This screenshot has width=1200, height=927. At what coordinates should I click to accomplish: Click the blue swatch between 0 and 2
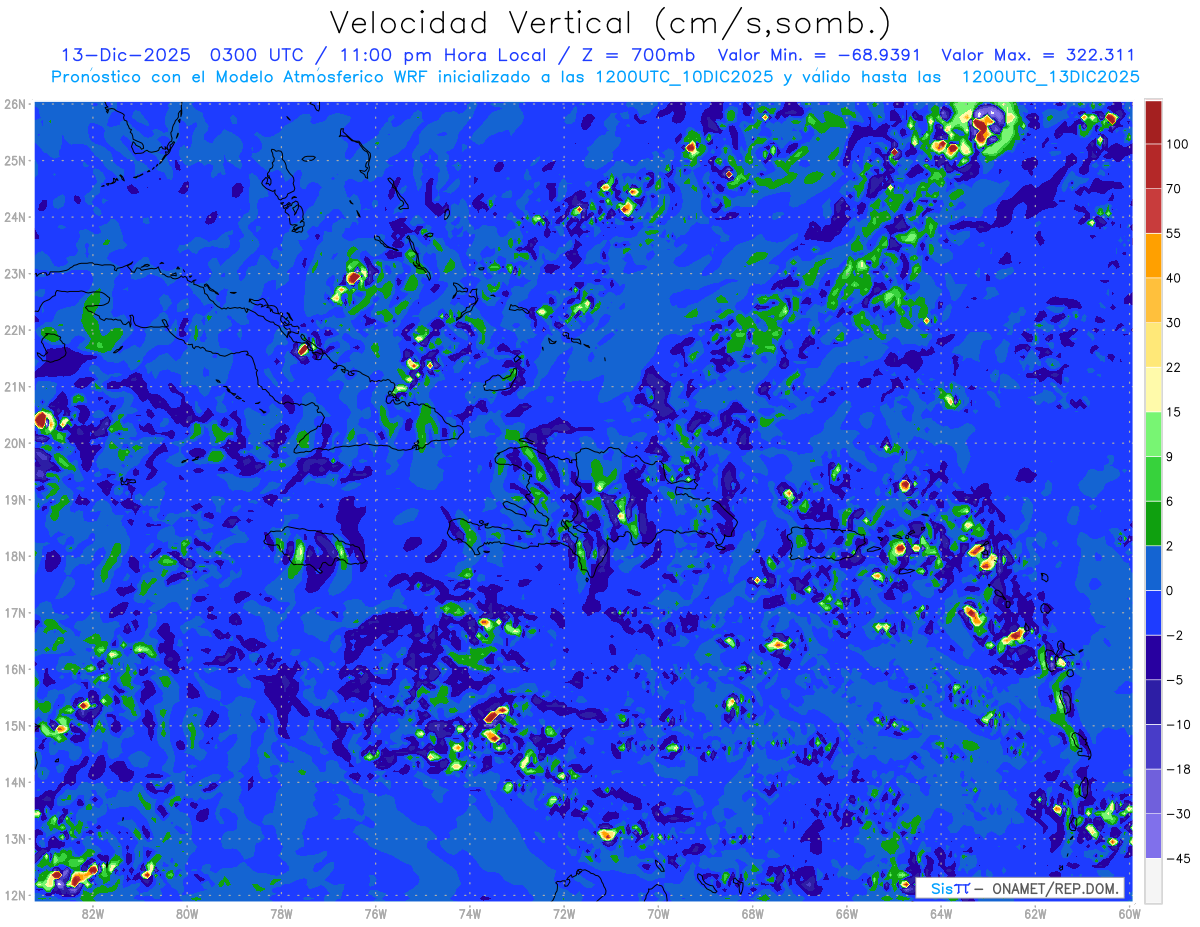coord(1153,568)
